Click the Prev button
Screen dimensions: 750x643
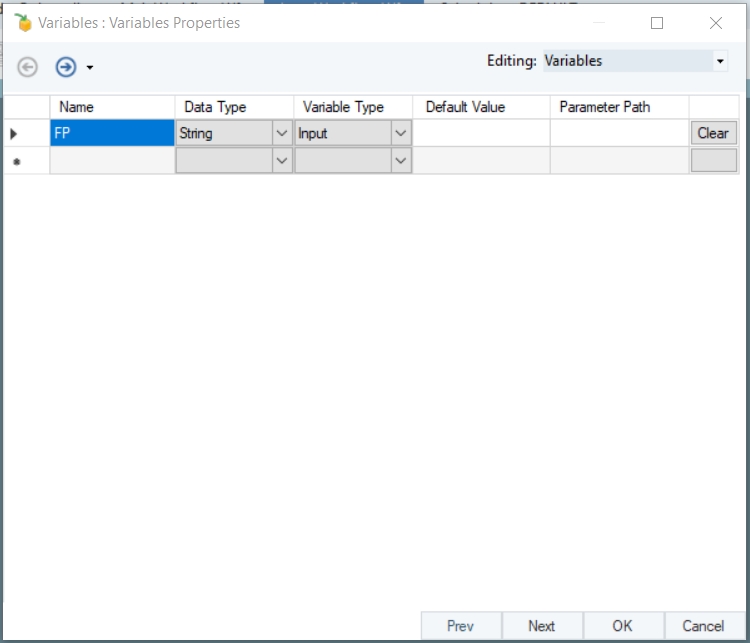[x=460, y=626]
